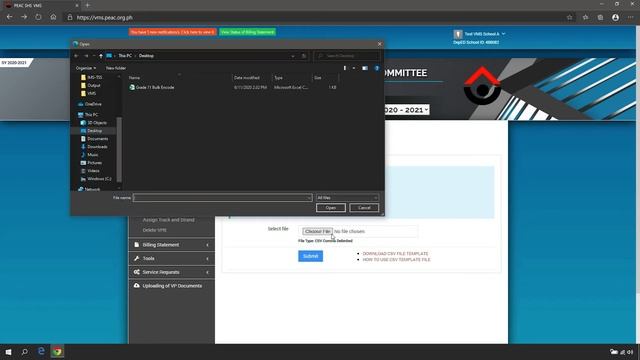This screenshot has height=360, width=640.
Task: Open Uploading of VP Documents menu
Action: (172, 286)
